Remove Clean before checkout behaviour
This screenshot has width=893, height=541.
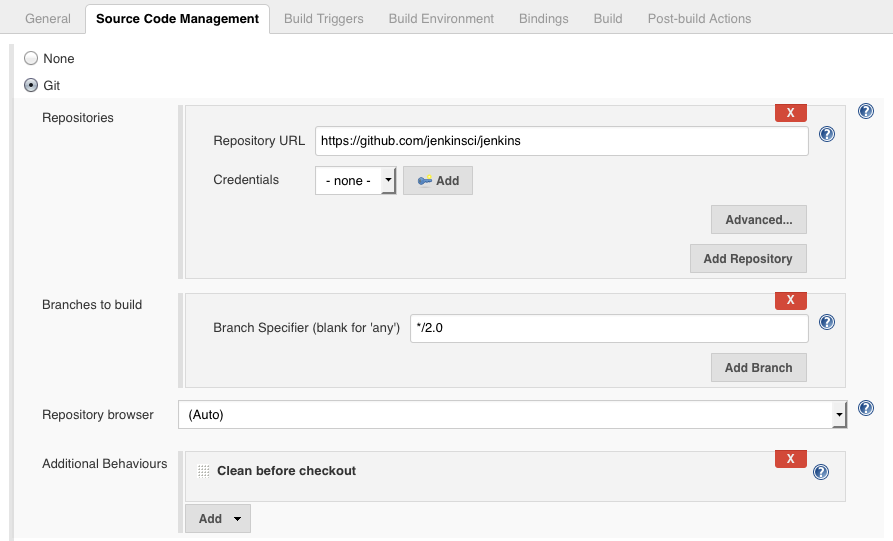tap(790, 459)
